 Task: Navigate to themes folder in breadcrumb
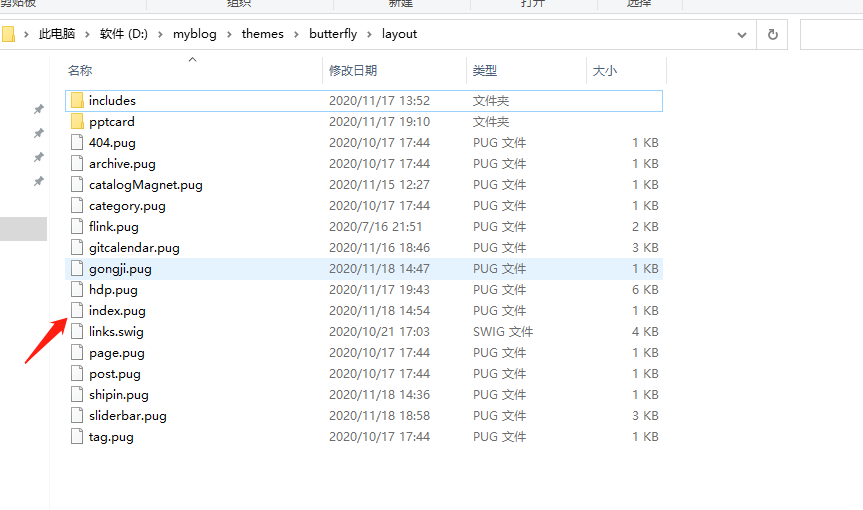click(x=263, y=34)
